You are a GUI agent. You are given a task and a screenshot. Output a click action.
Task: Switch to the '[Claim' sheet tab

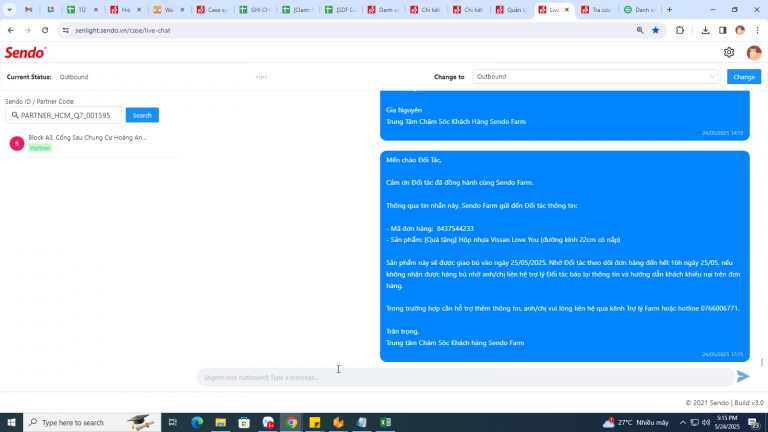click(300, 10)
